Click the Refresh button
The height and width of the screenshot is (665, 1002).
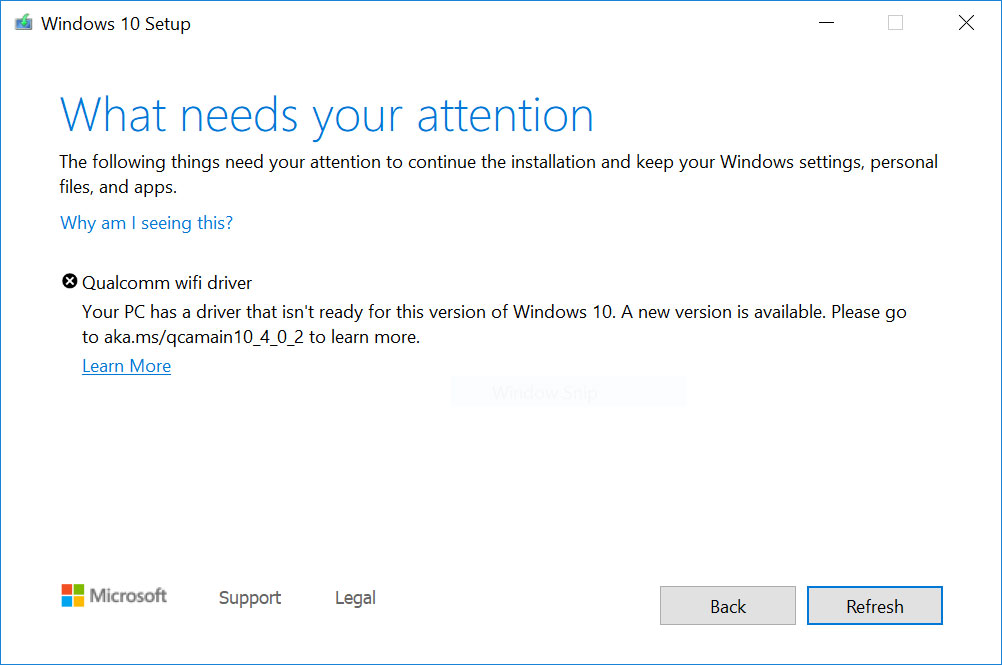pyautogui.click(x=875, y=606)
